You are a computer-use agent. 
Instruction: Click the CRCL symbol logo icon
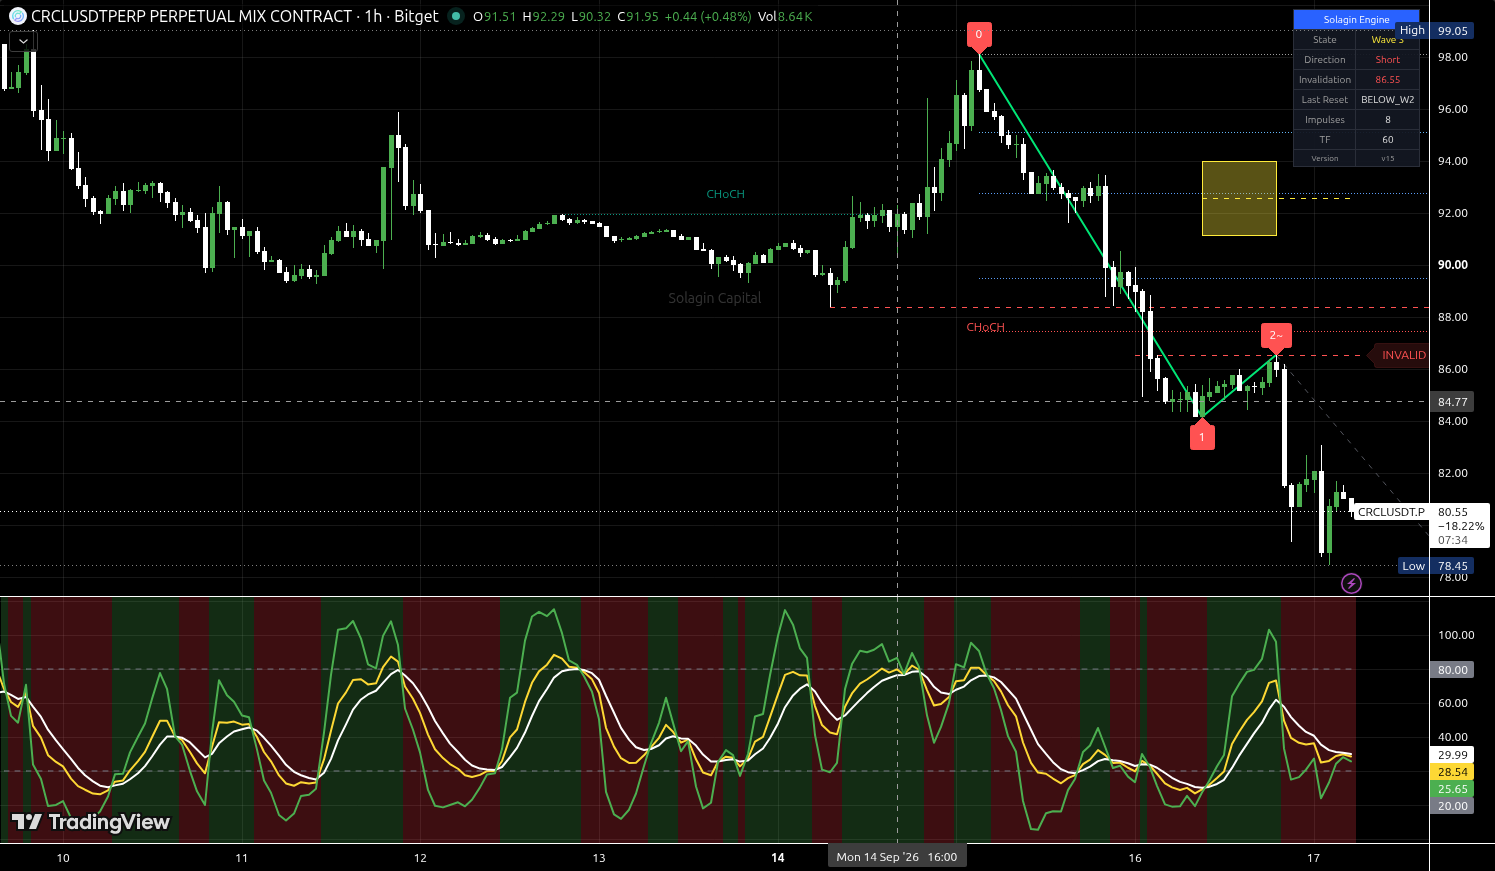coord(17,16)
